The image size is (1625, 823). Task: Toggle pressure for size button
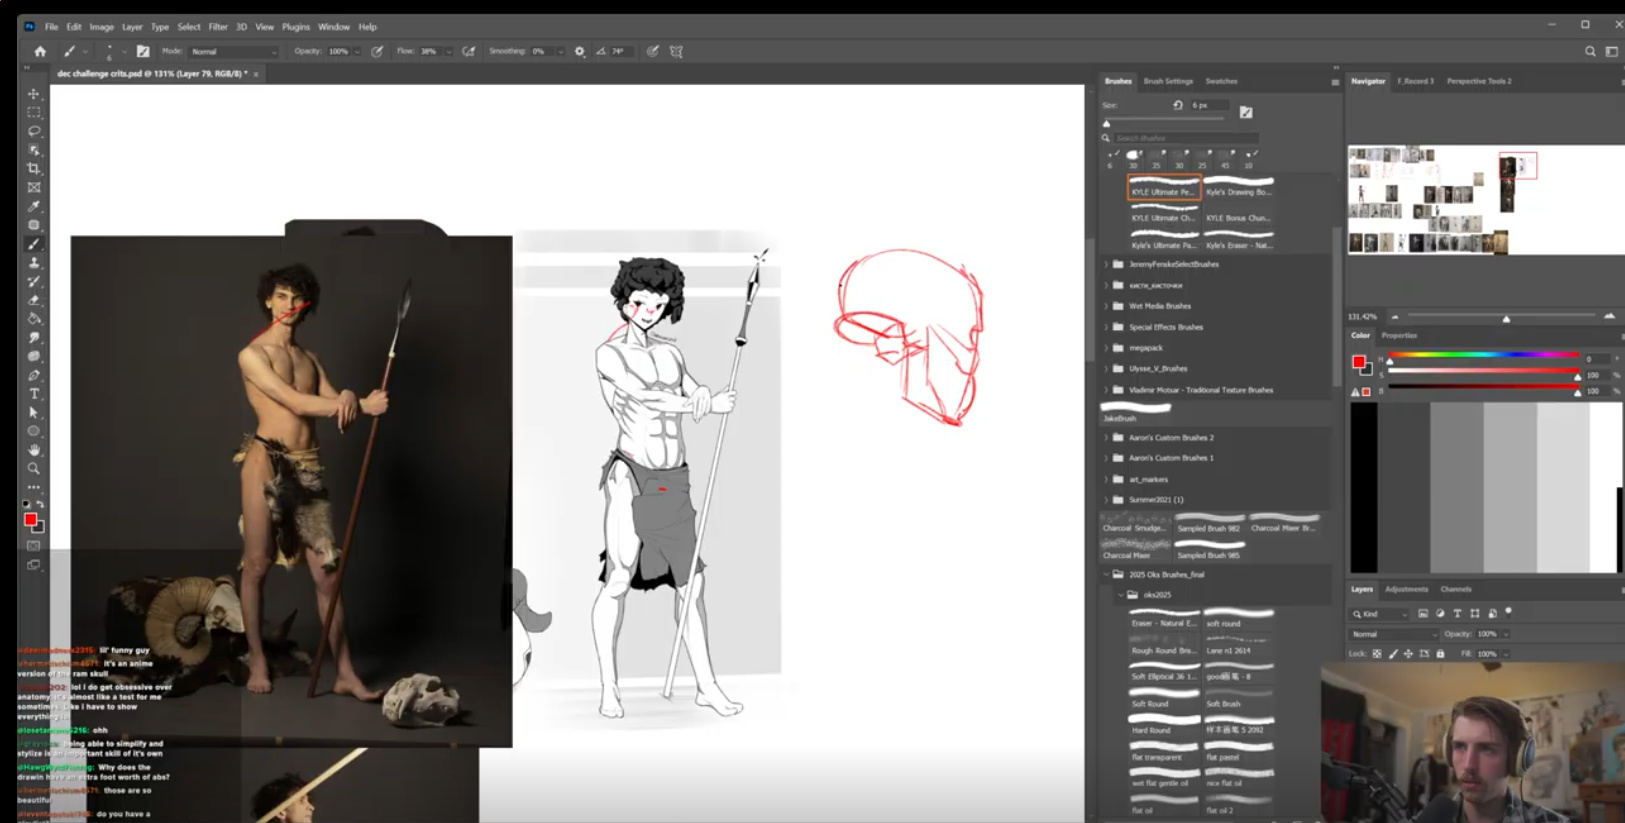(x=653, y=51)
